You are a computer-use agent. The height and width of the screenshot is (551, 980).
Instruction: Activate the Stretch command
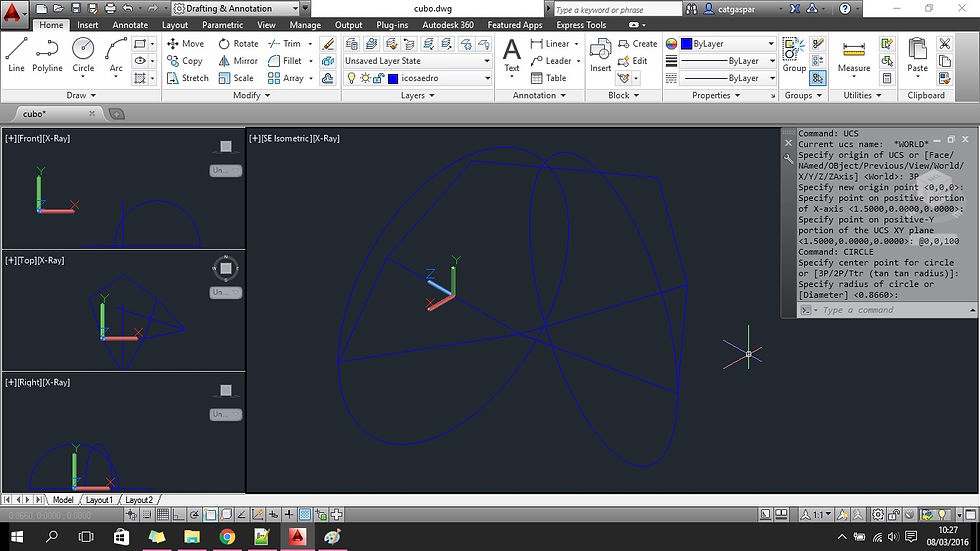pyautogui.click(x=188, y=78)
